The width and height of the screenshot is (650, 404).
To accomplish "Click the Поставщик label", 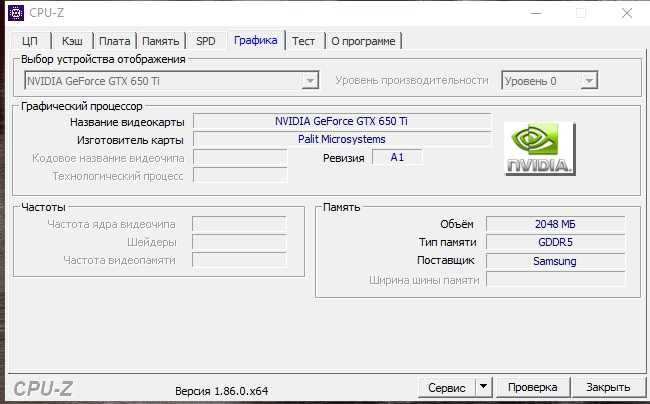I will [x=446, y=261].
